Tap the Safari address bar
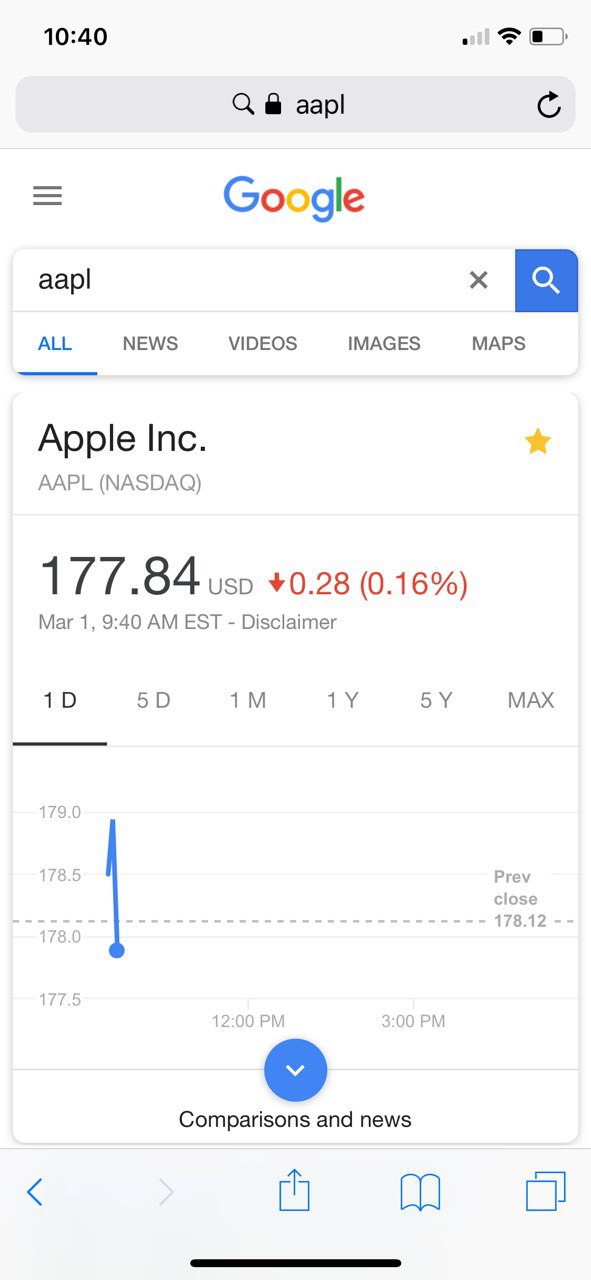591x1280 pixels. point(295,105)
